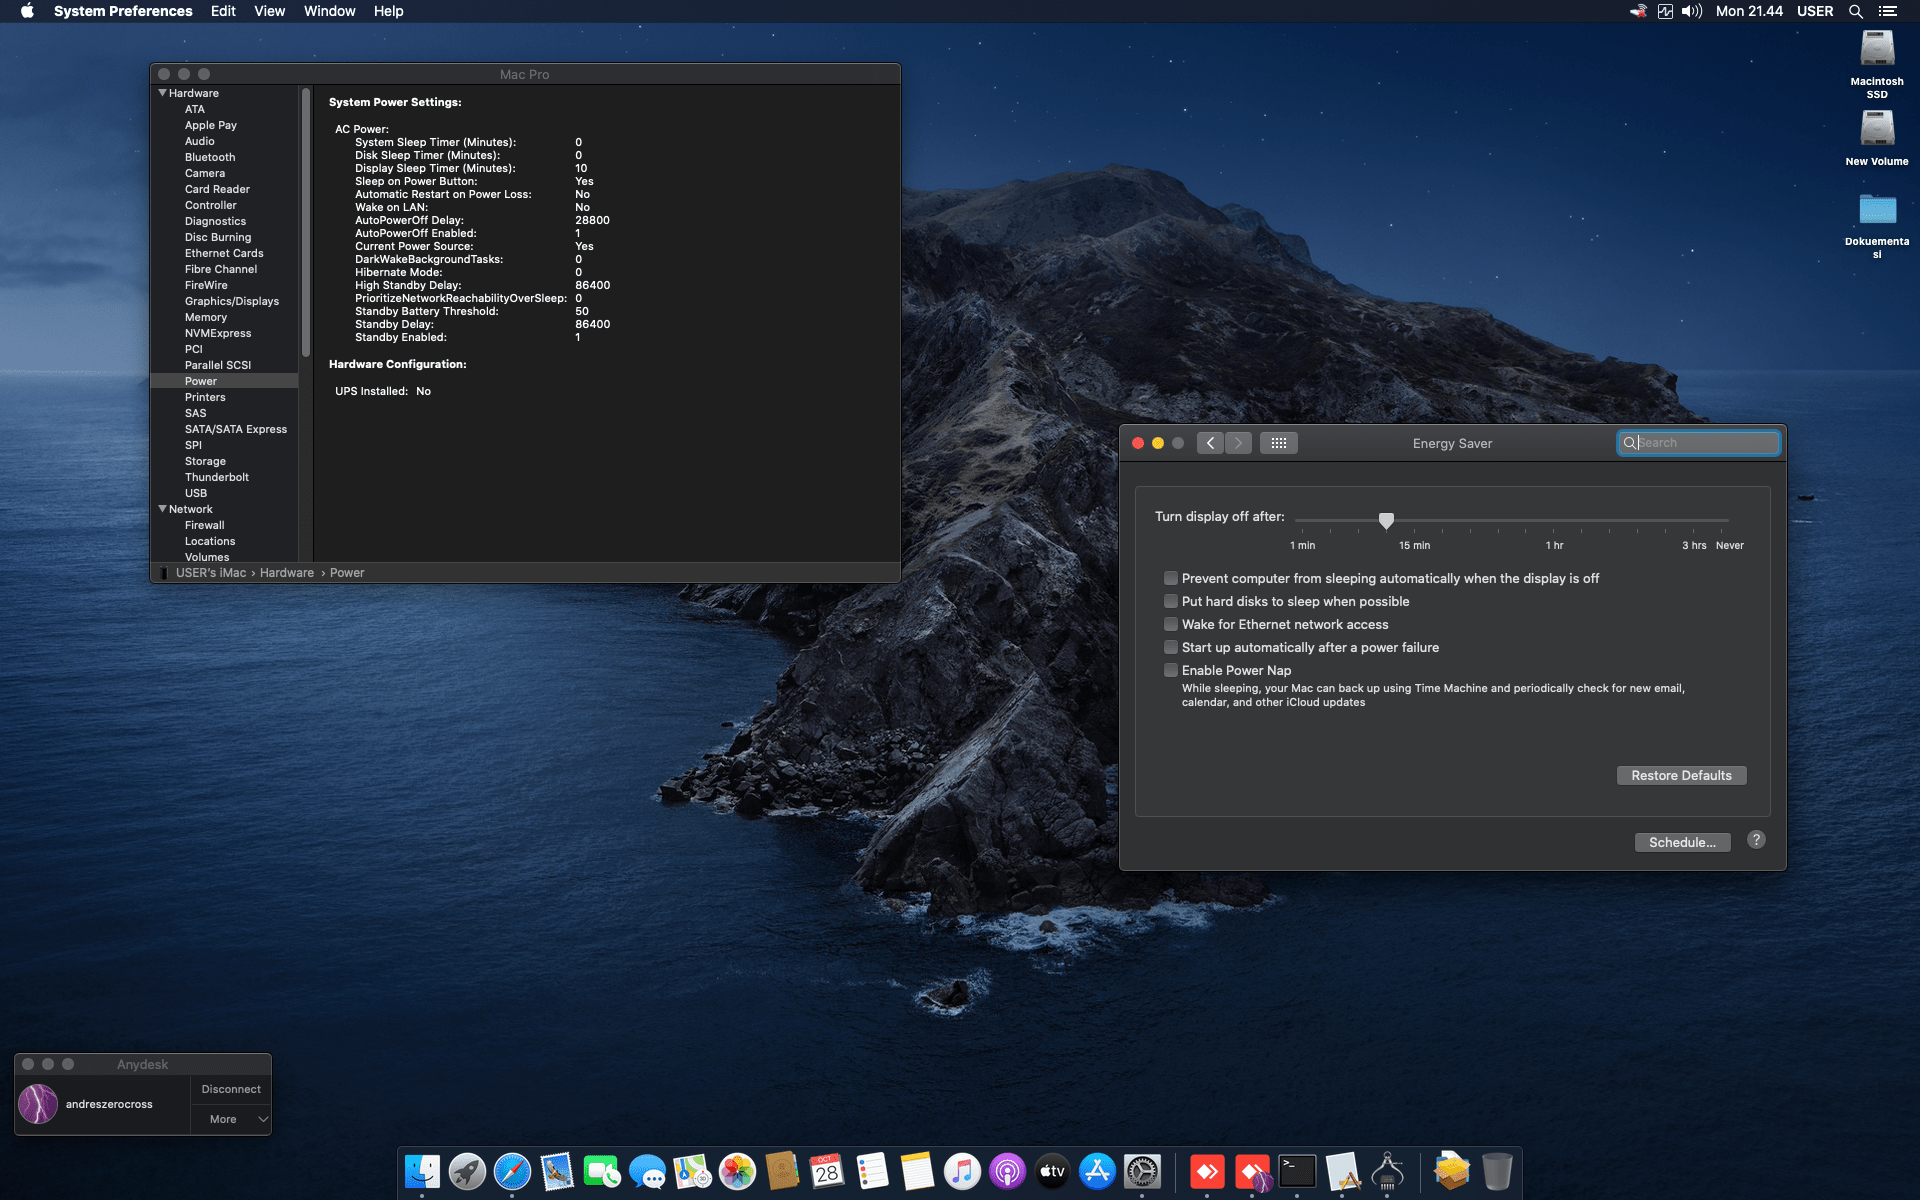
Task: Show all preference panes via grid icon
Action: point(1278,442)
